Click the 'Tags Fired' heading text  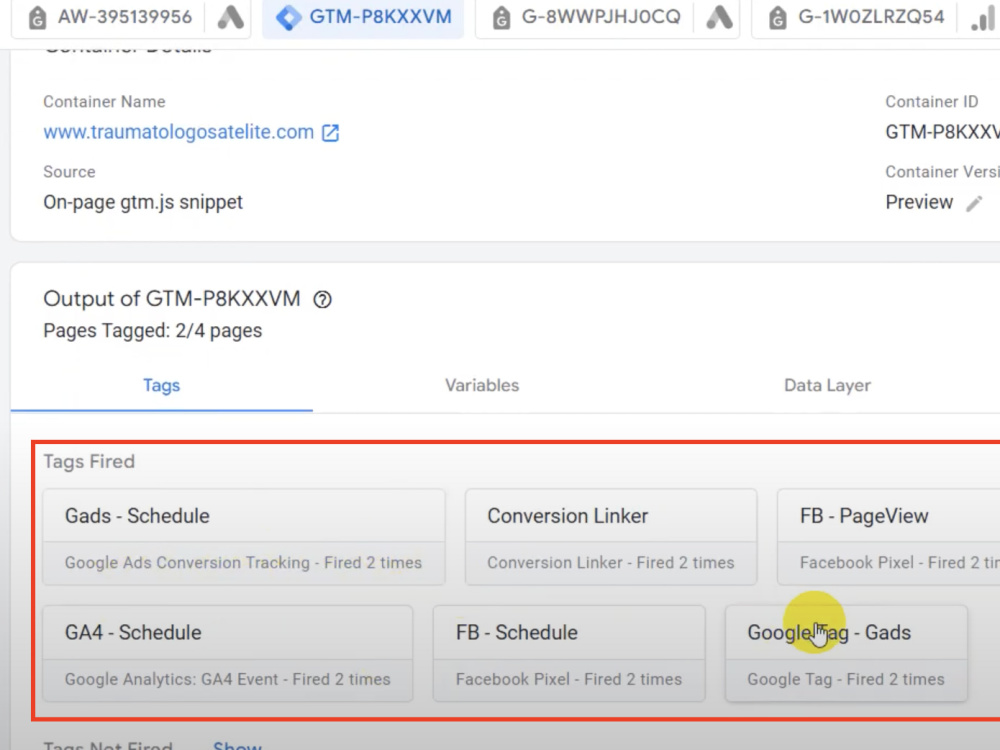89,461
